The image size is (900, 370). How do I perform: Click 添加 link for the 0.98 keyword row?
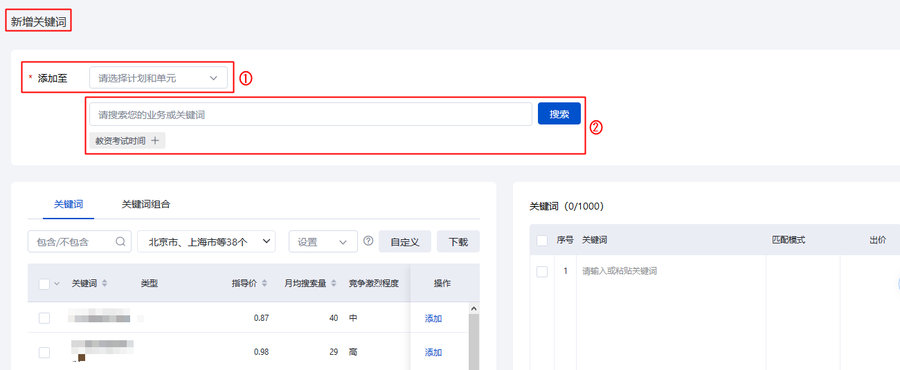click(433, 352)
